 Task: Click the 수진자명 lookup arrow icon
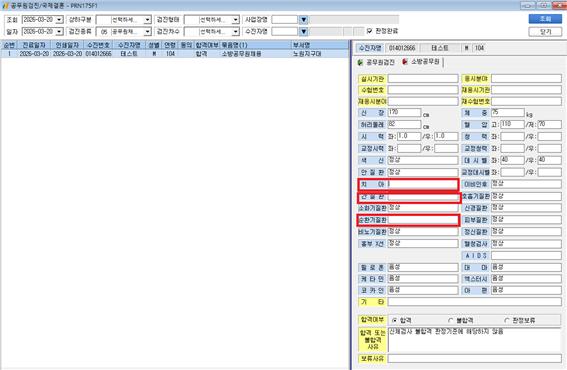click(304, 32)
